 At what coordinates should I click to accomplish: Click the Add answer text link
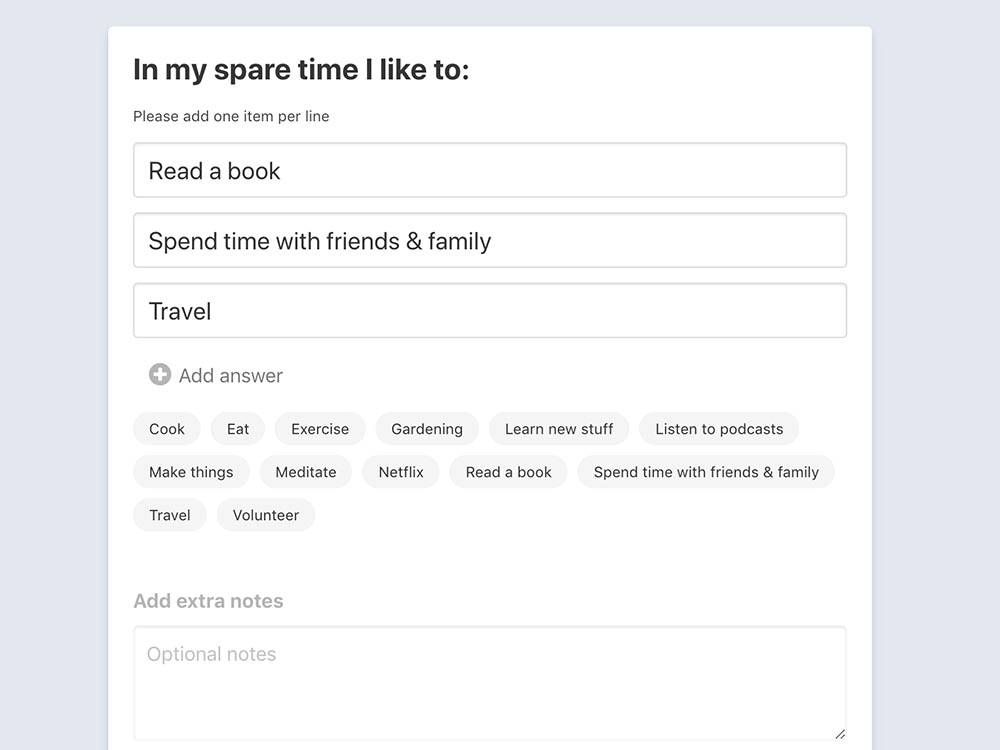pyautogui.click(x=231, y=376)
